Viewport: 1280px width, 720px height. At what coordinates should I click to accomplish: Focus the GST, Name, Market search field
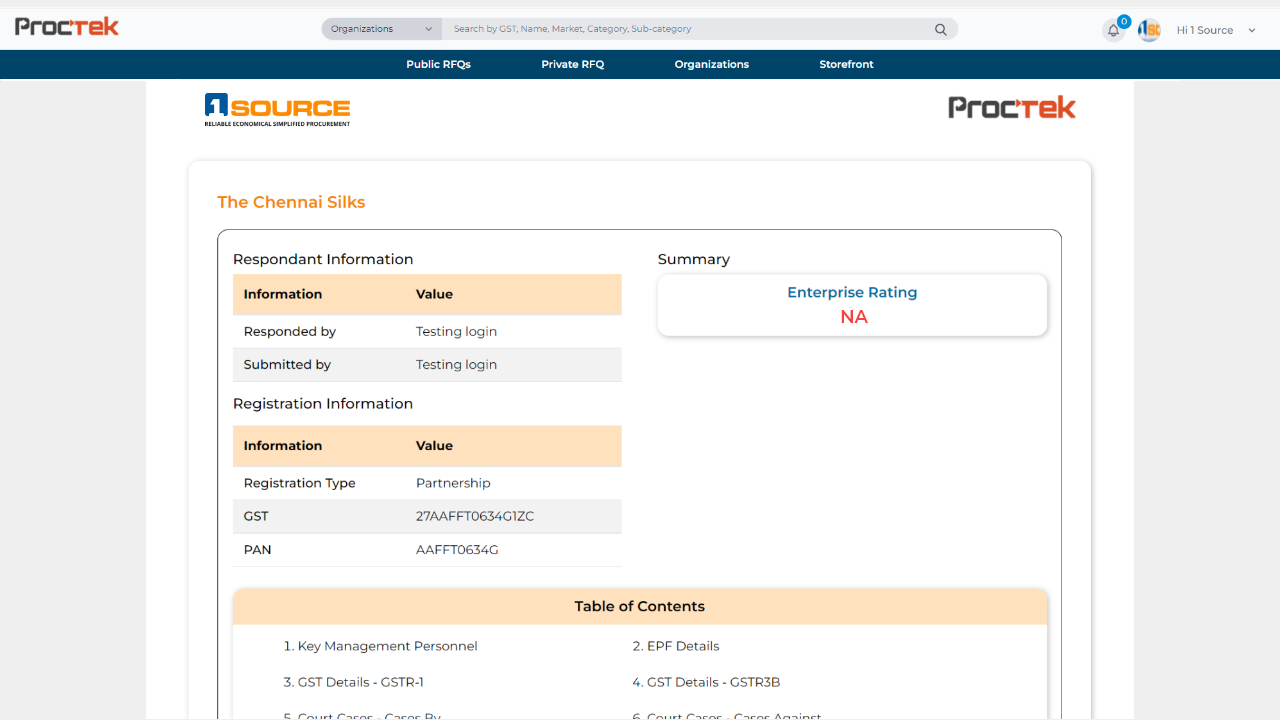tap(690, 29)
